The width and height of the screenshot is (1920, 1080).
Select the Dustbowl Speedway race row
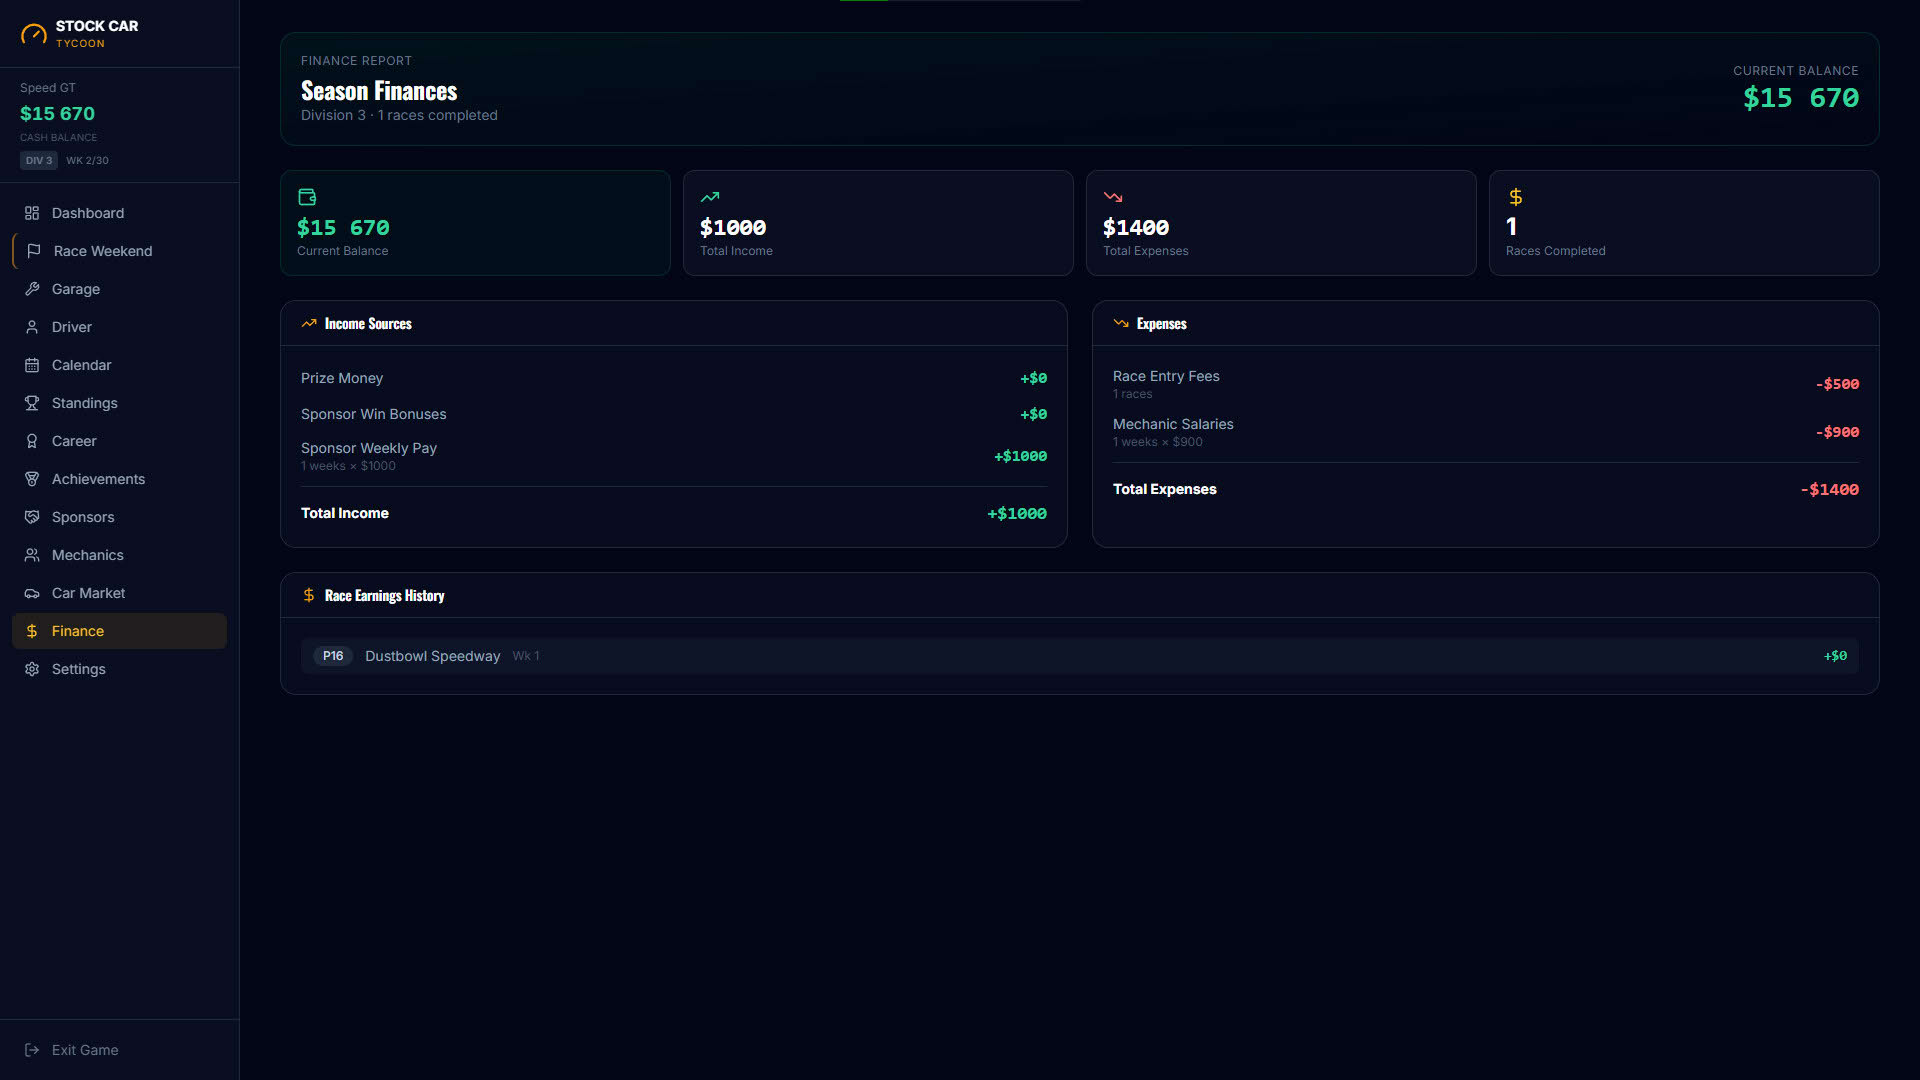pos(1079,656)
